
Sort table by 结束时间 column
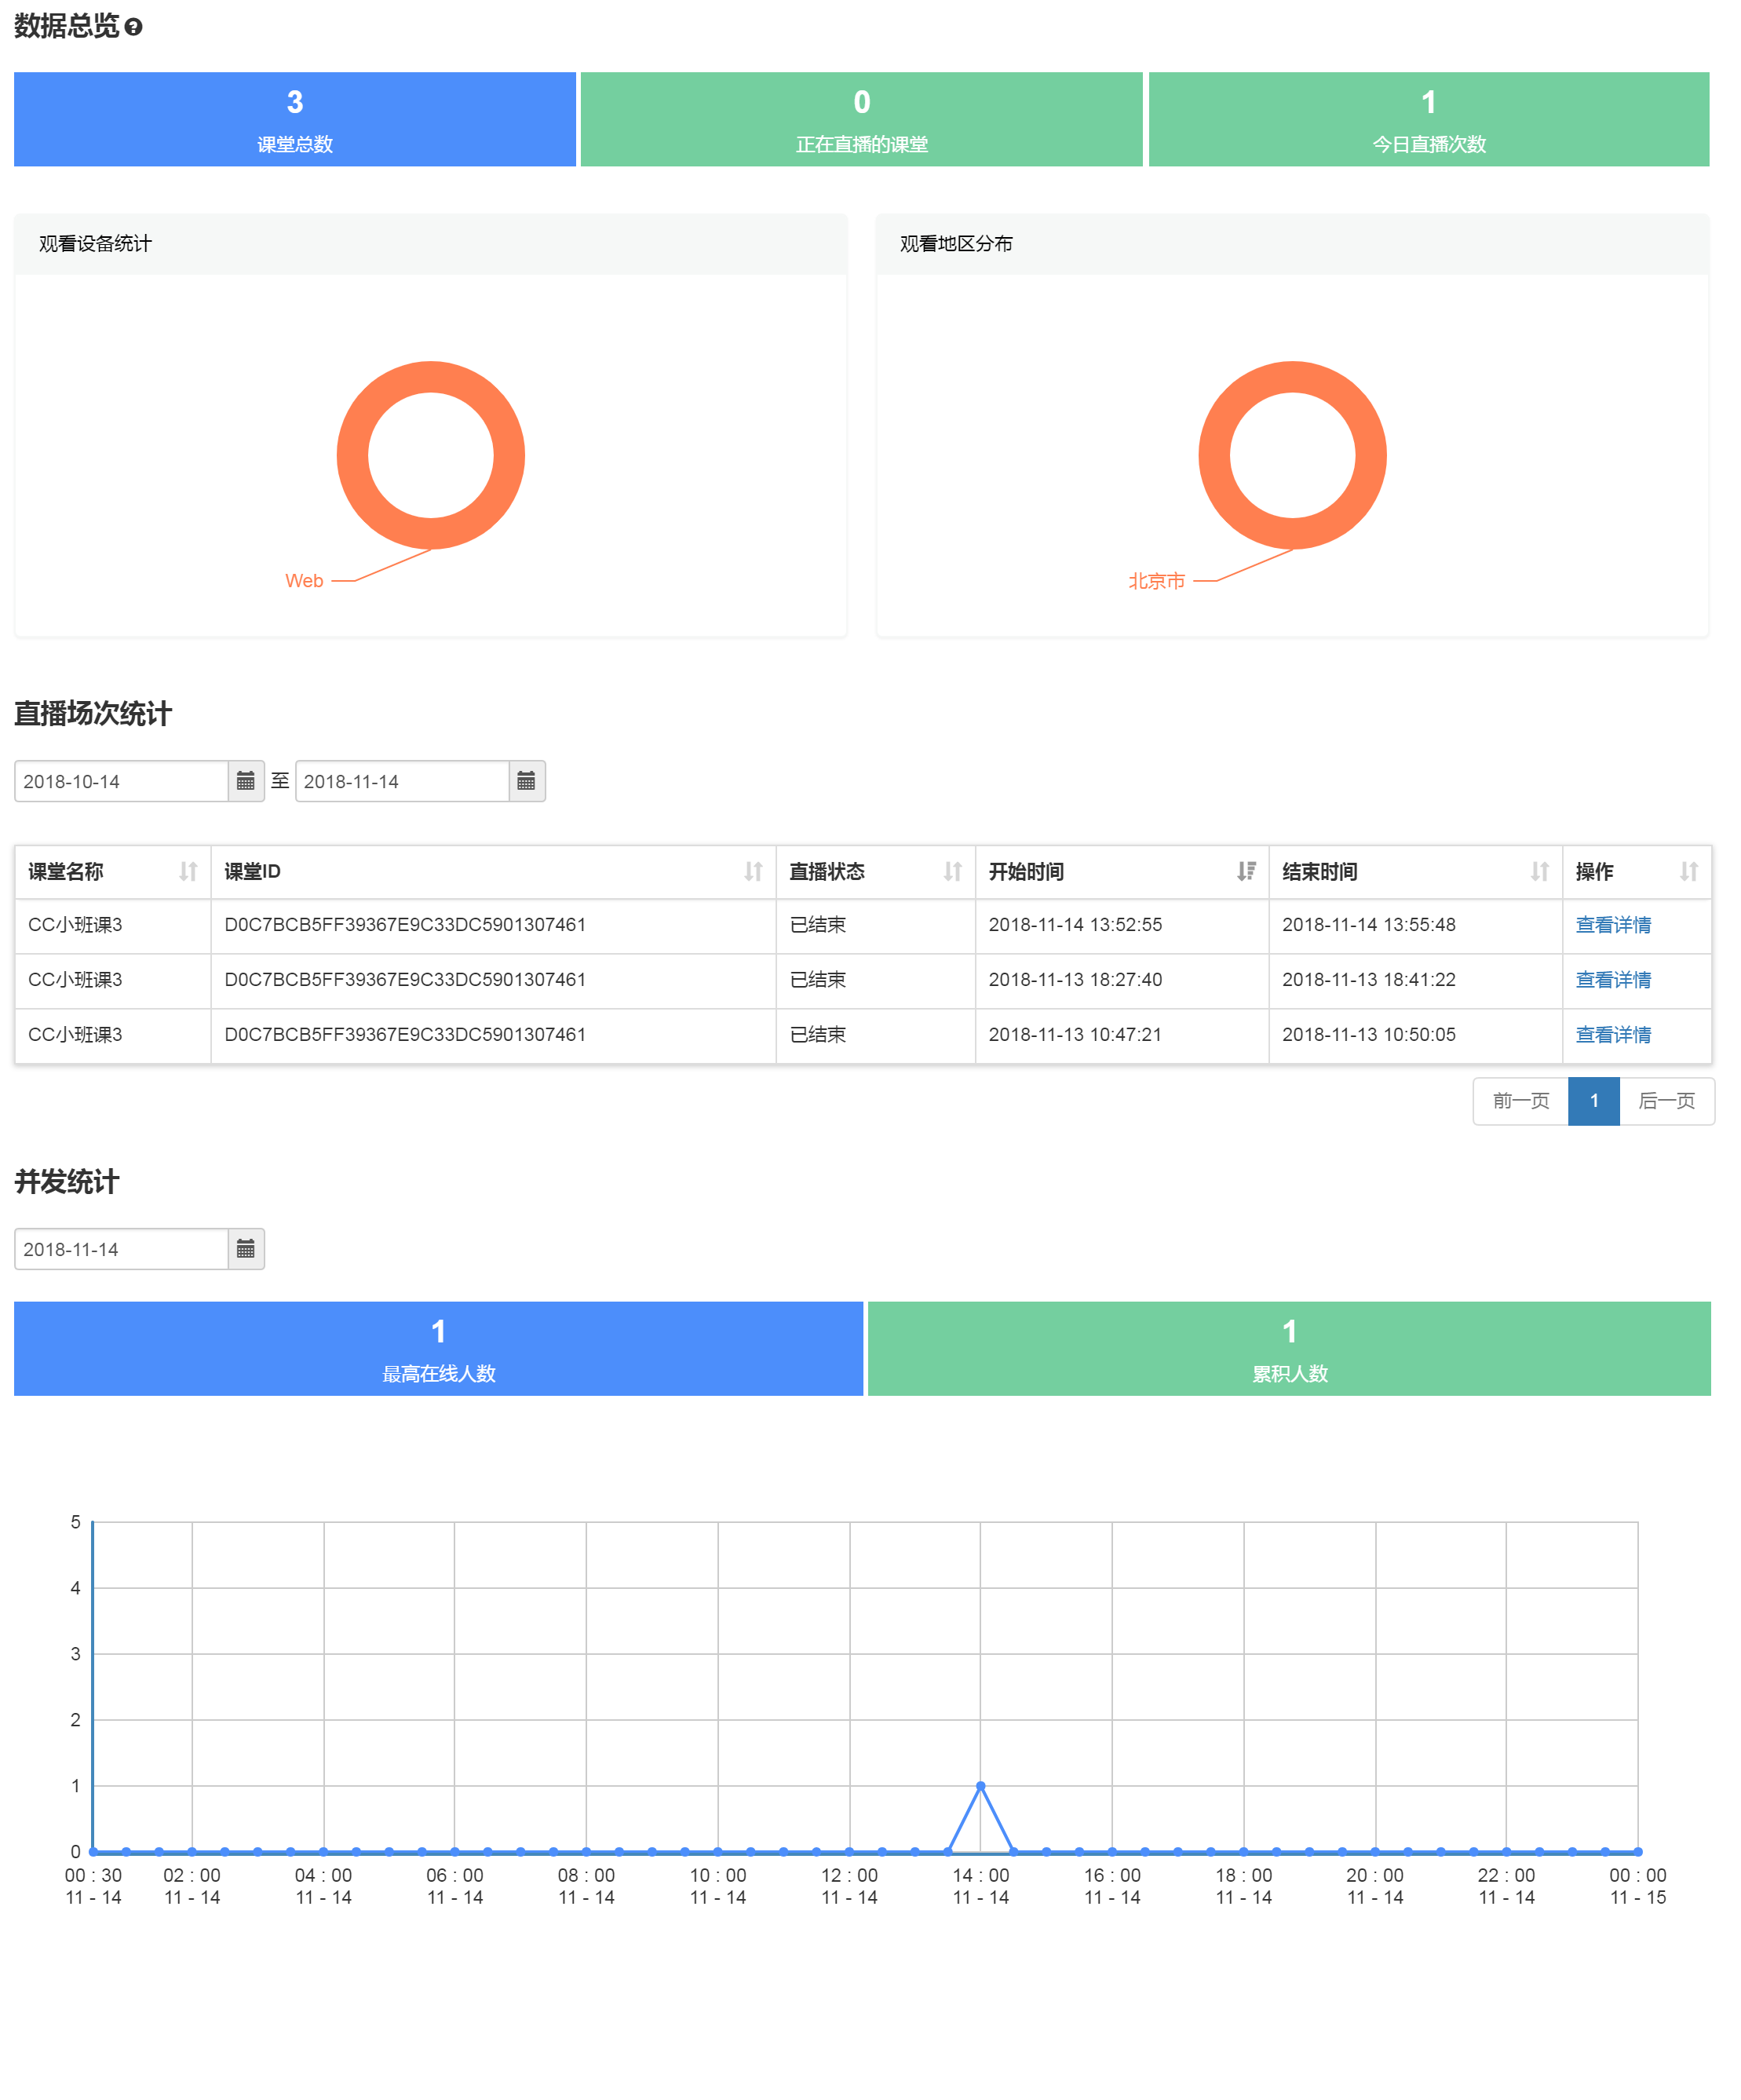[x=1539, y=871]
